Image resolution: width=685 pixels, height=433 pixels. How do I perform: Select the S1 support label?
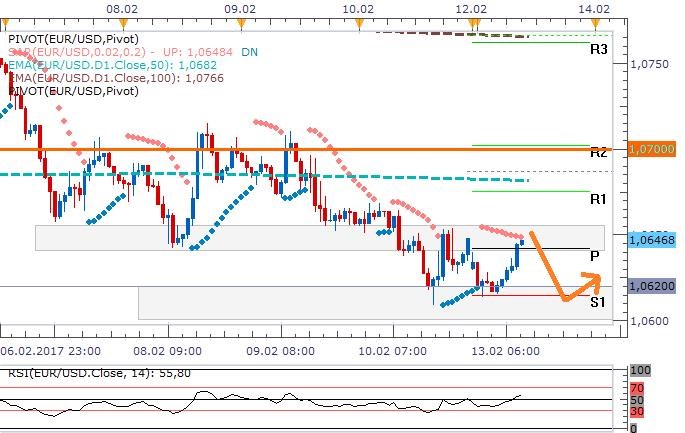click(x=598, y=301)
